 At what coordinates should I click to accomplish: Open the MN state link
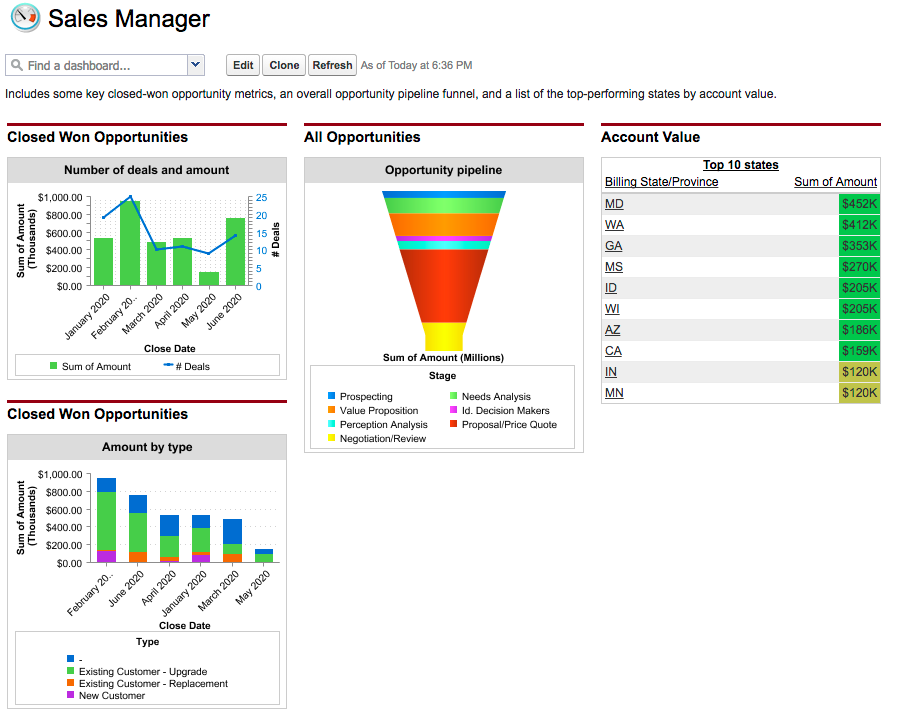pyautogui.click(x=614, y=393)
